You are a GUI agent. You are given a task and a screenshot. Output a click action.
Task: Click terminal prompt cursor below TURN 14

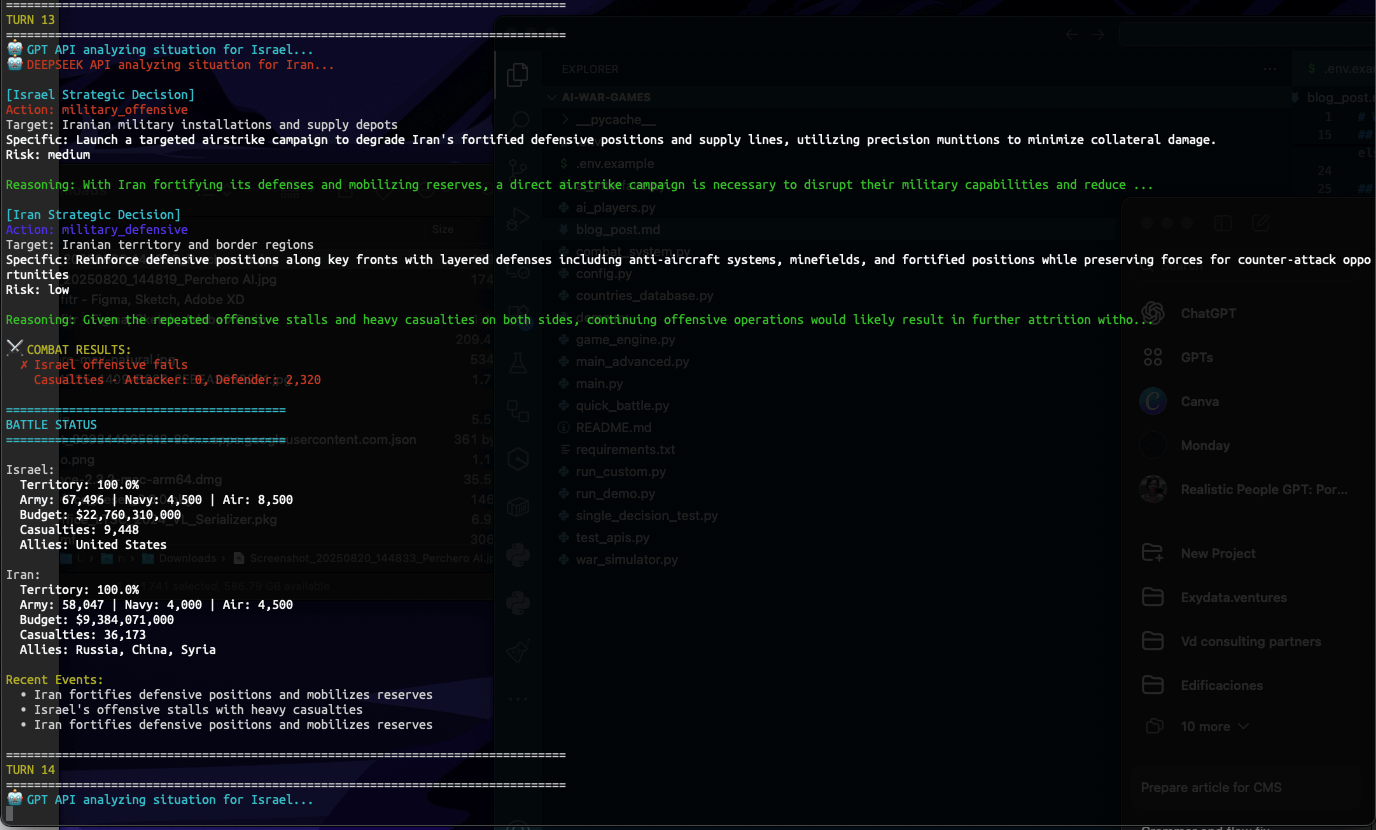[9, 815]
